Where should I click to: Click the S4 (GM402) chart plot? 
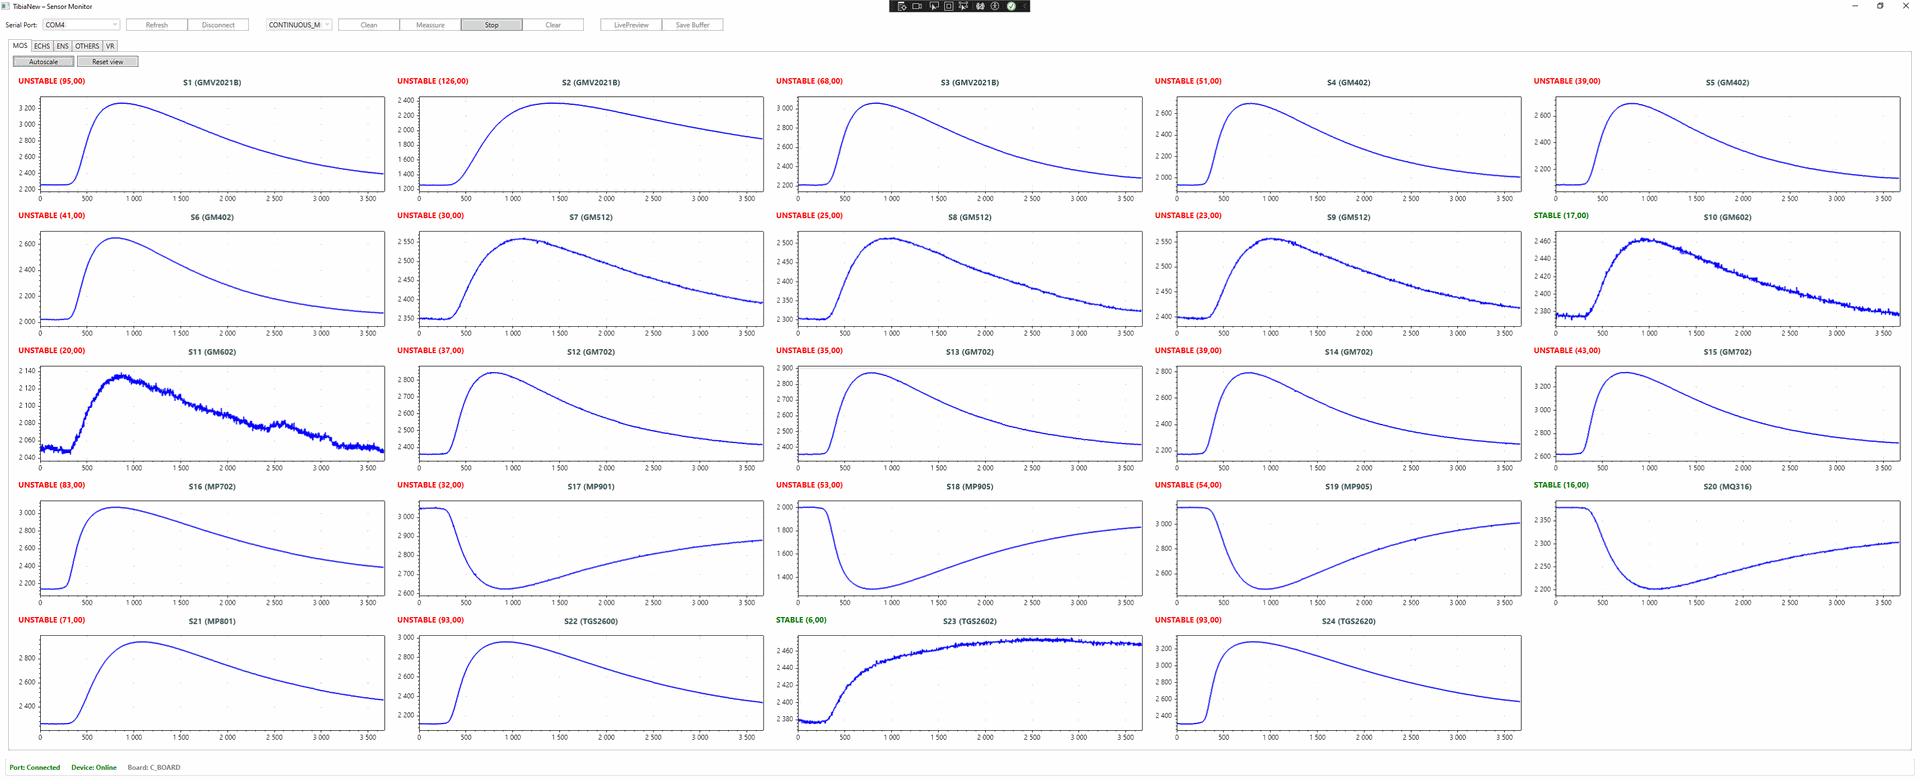(1349, 144)
